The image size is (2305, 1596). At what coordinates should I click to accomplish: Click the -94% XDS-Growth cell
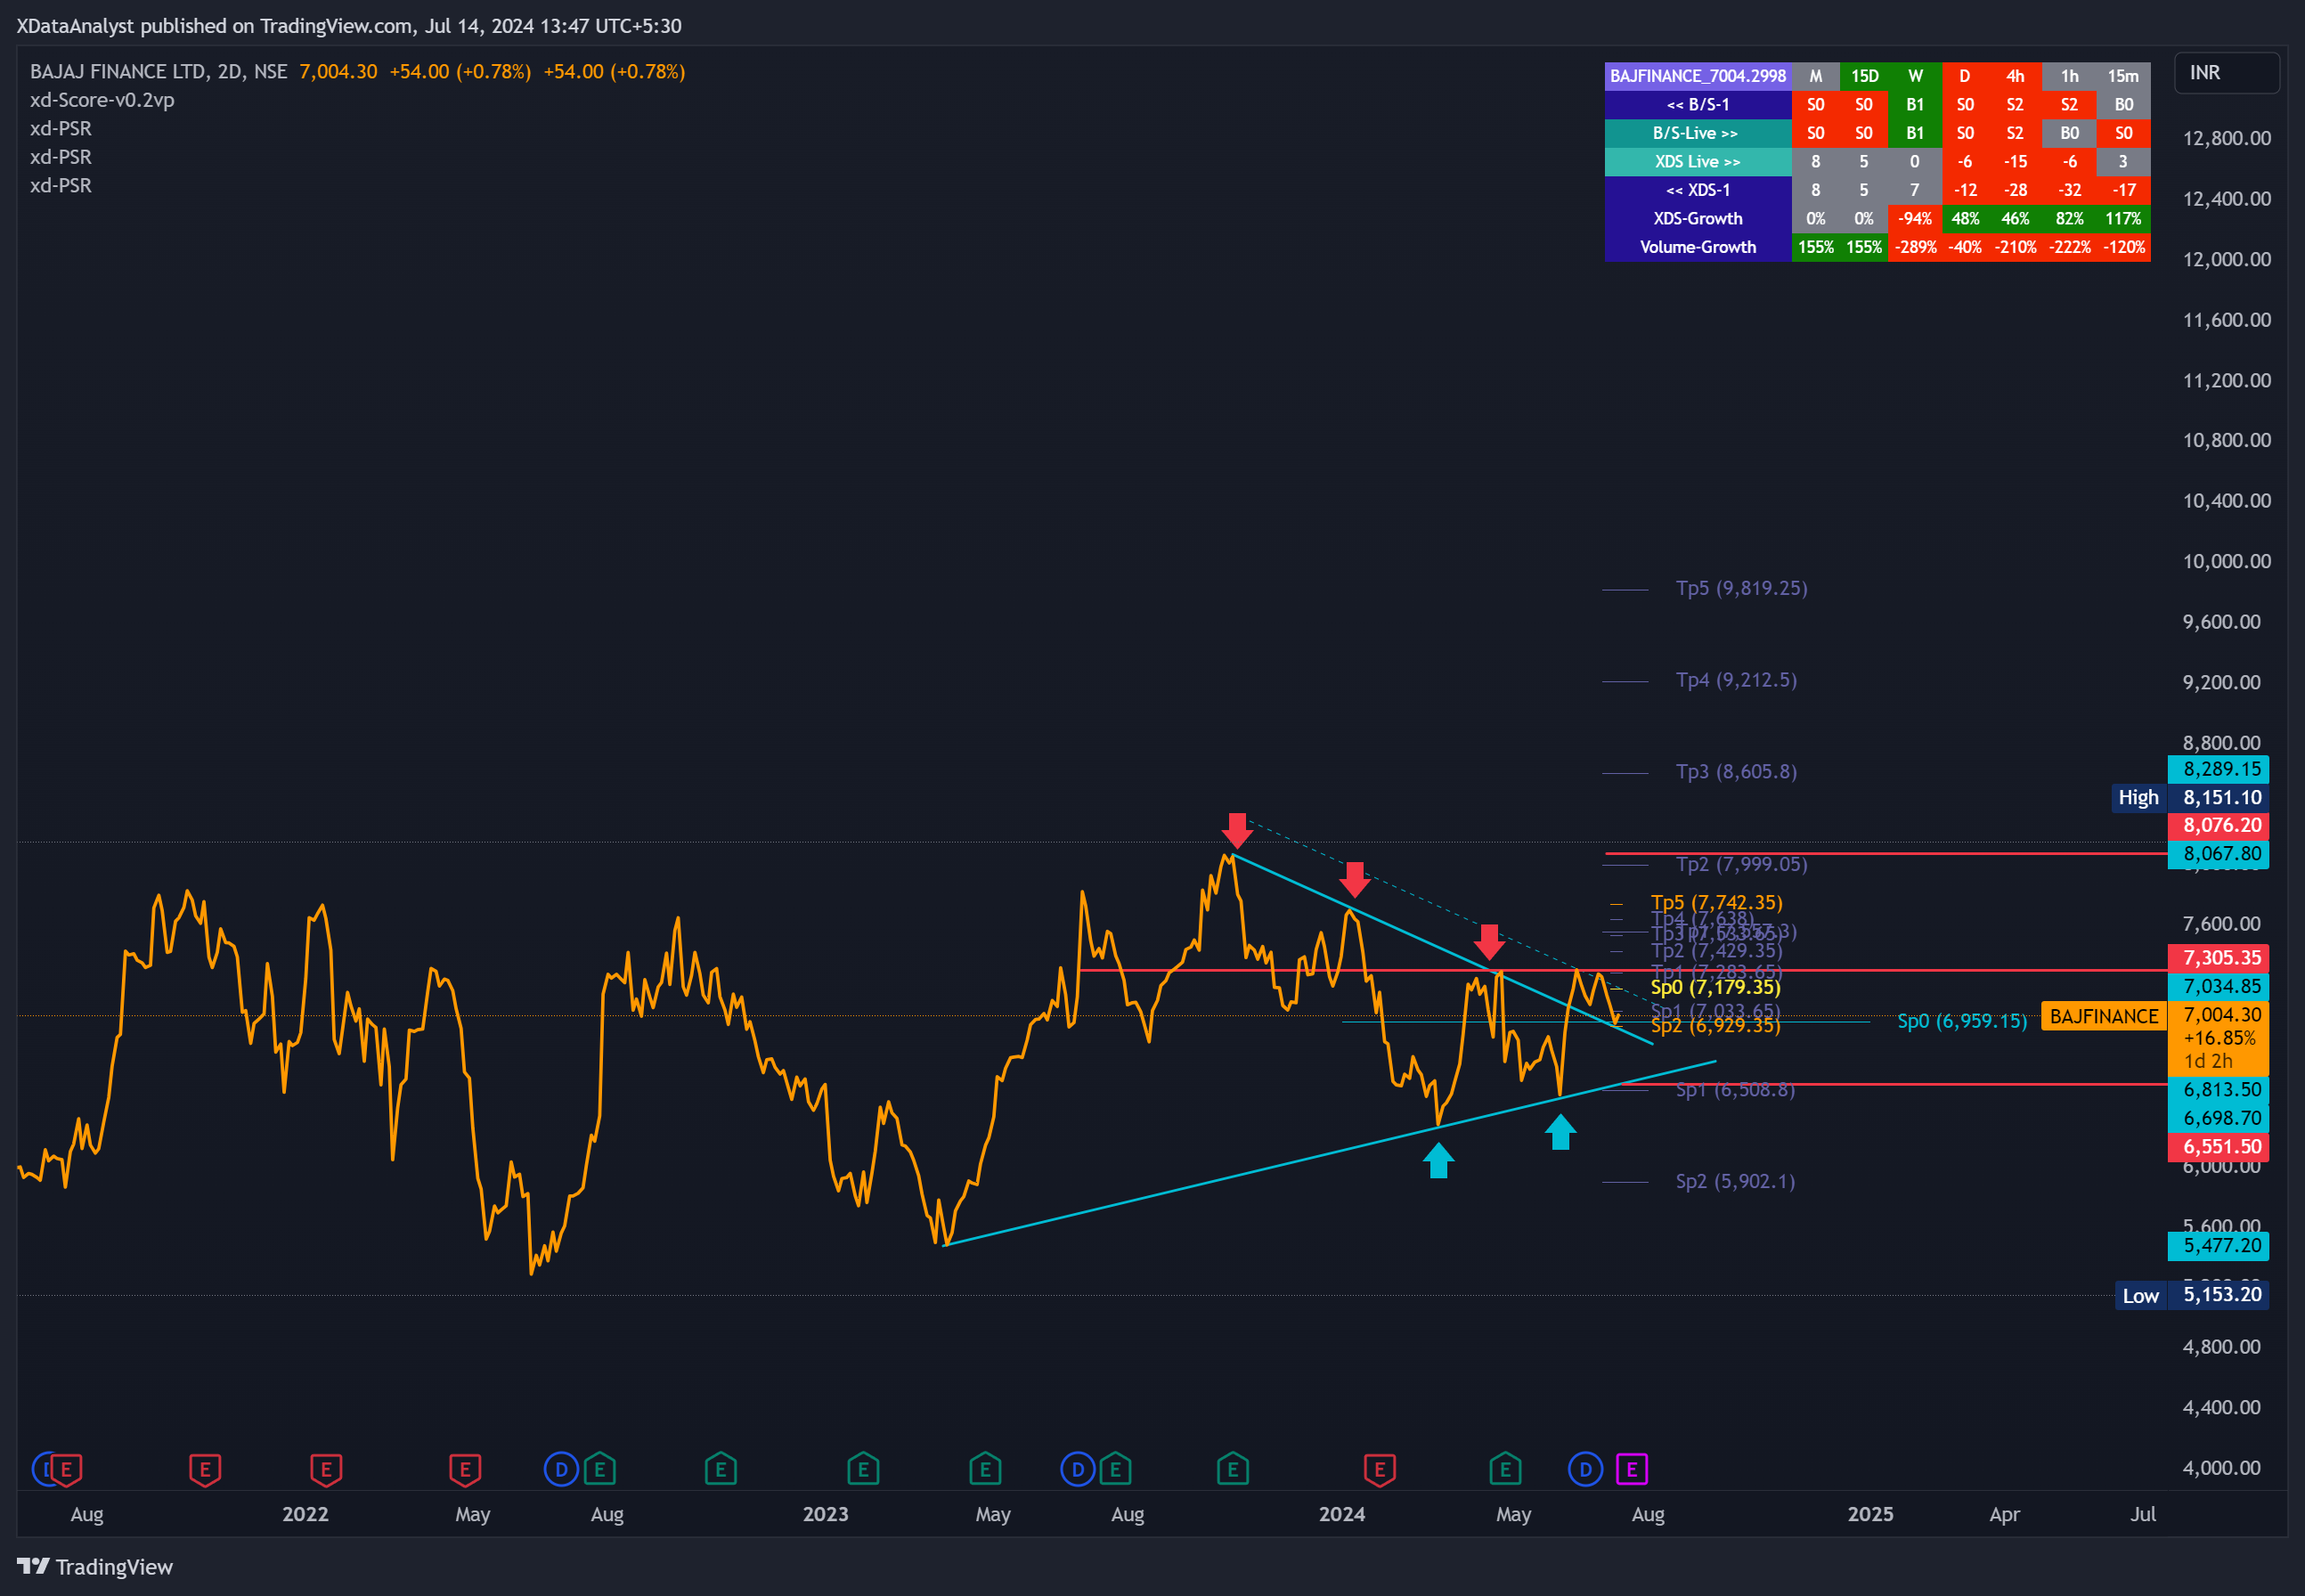1915,219
